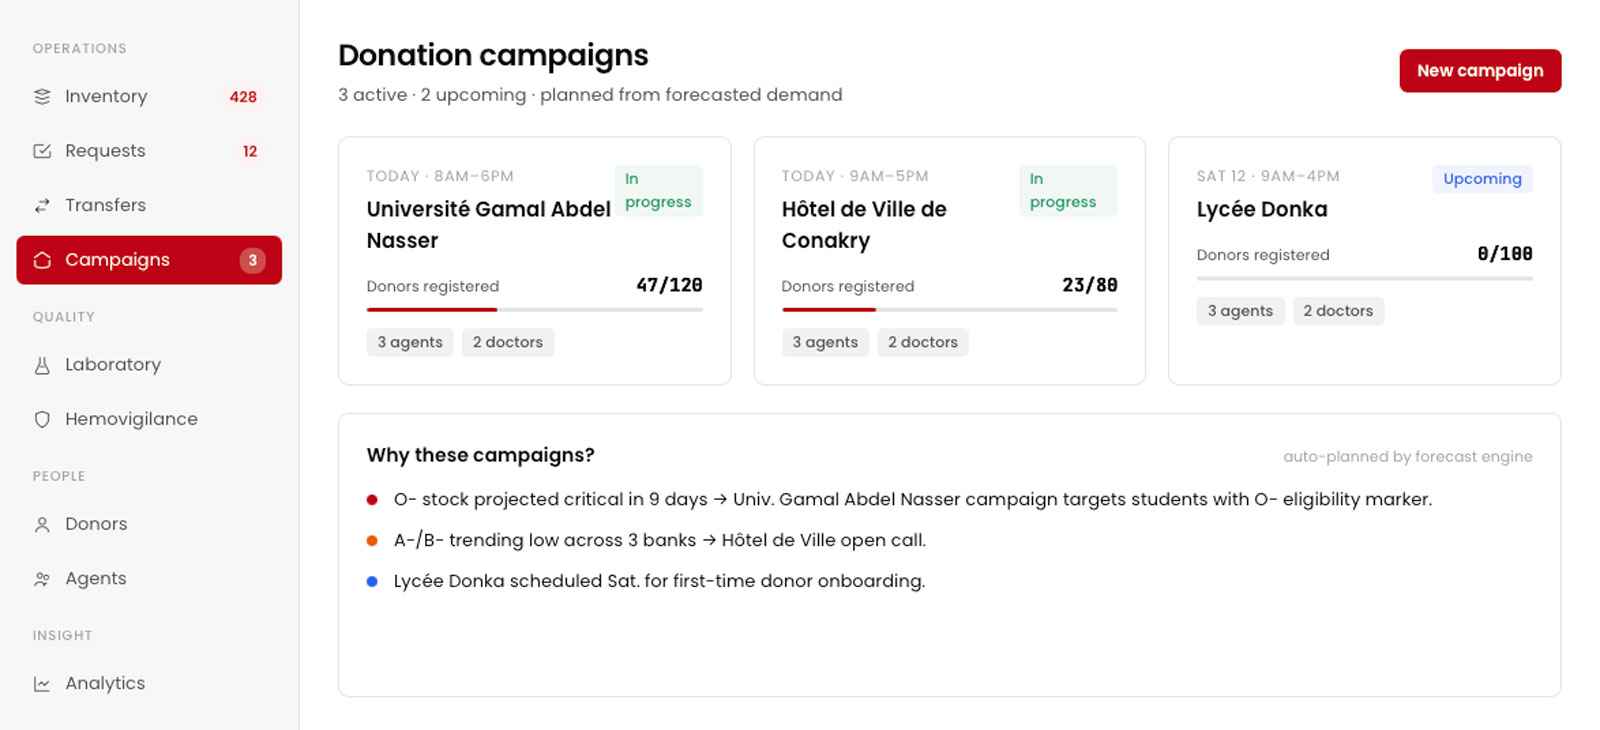Click Hôtel de Ville donors progress bar
This screenshot has width=1600, height=730.
[x=949, y=310]
